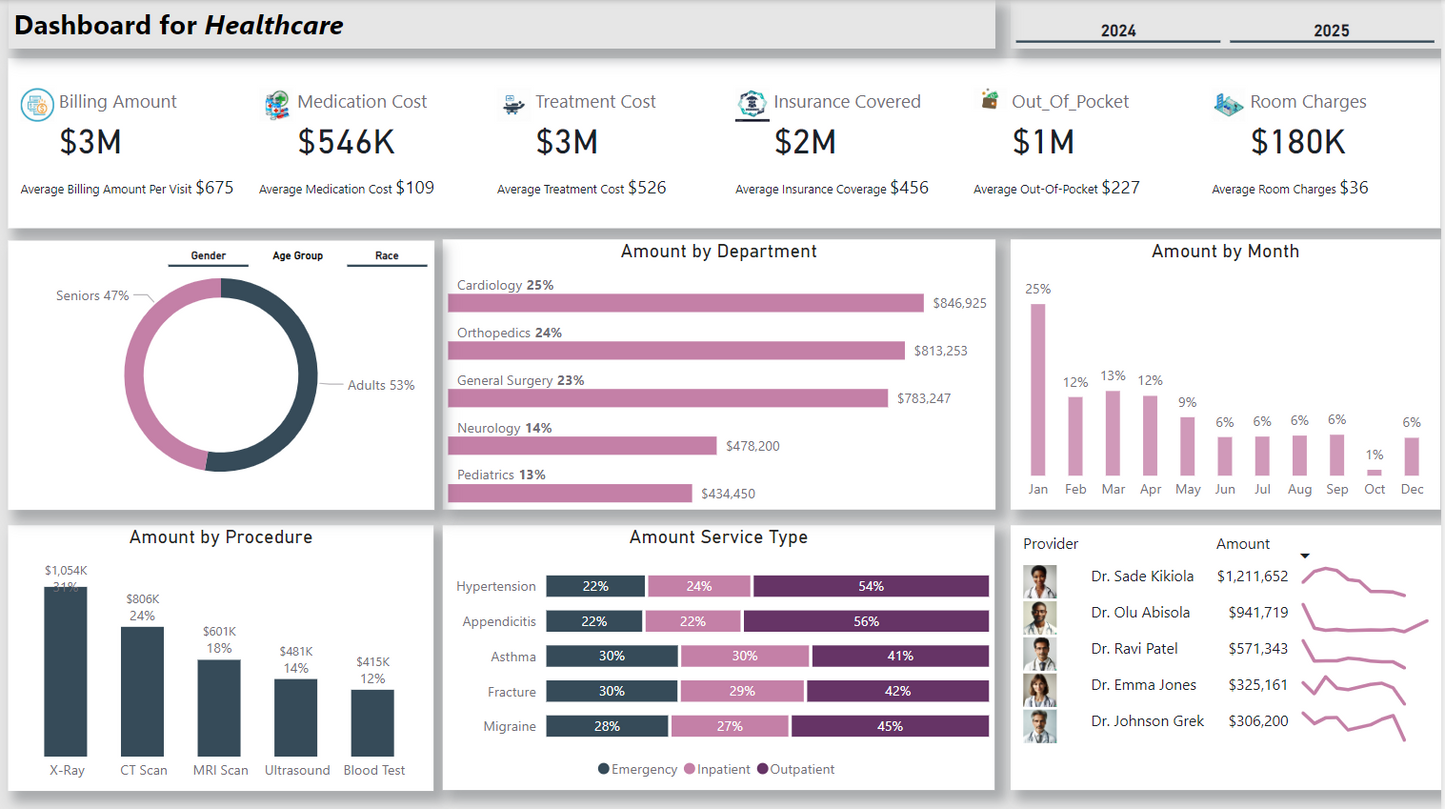Click the Cardiology bar in department chart

coord(686,303)
